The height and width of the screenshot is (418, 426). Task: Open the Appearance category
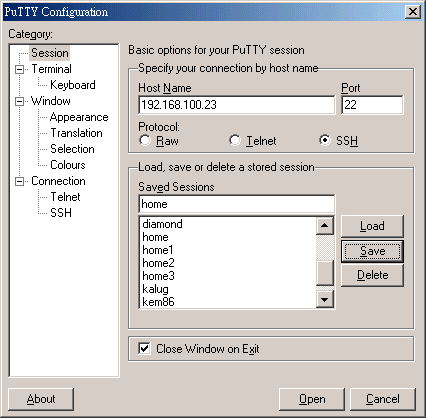[79, 117]
